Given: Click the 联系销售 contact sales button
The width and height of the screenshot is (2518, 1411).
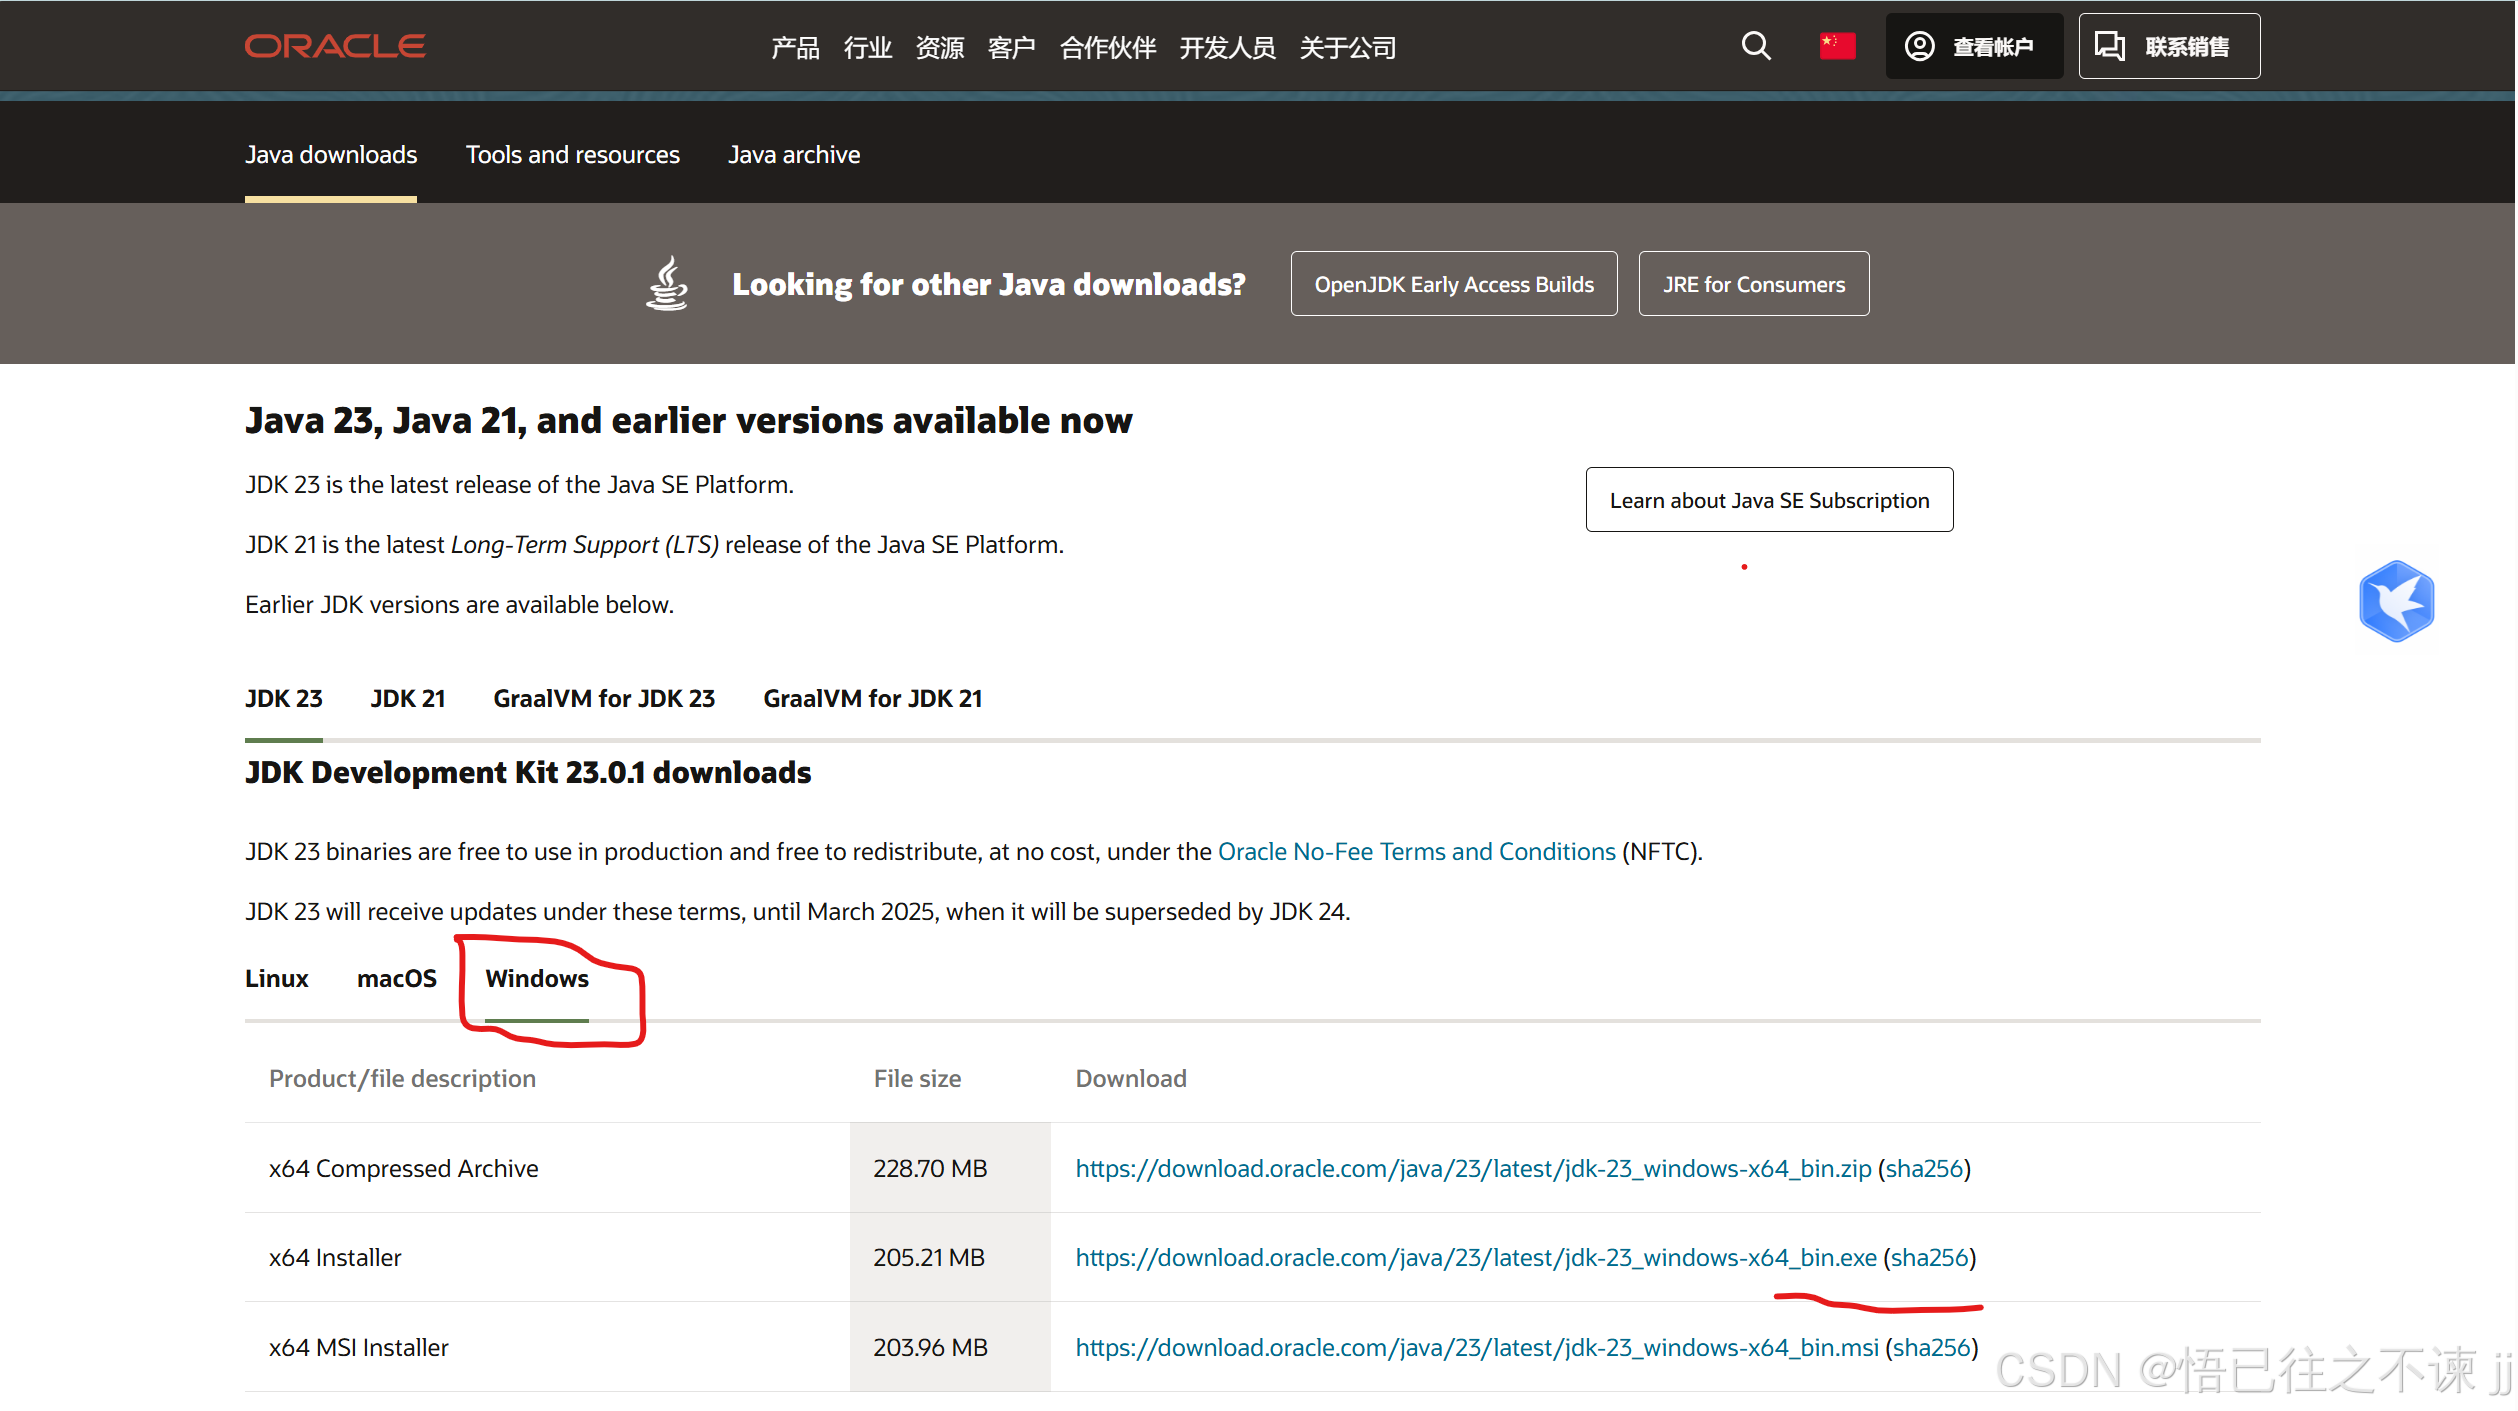Looking at the screenshot, I should click(2168, 46).
